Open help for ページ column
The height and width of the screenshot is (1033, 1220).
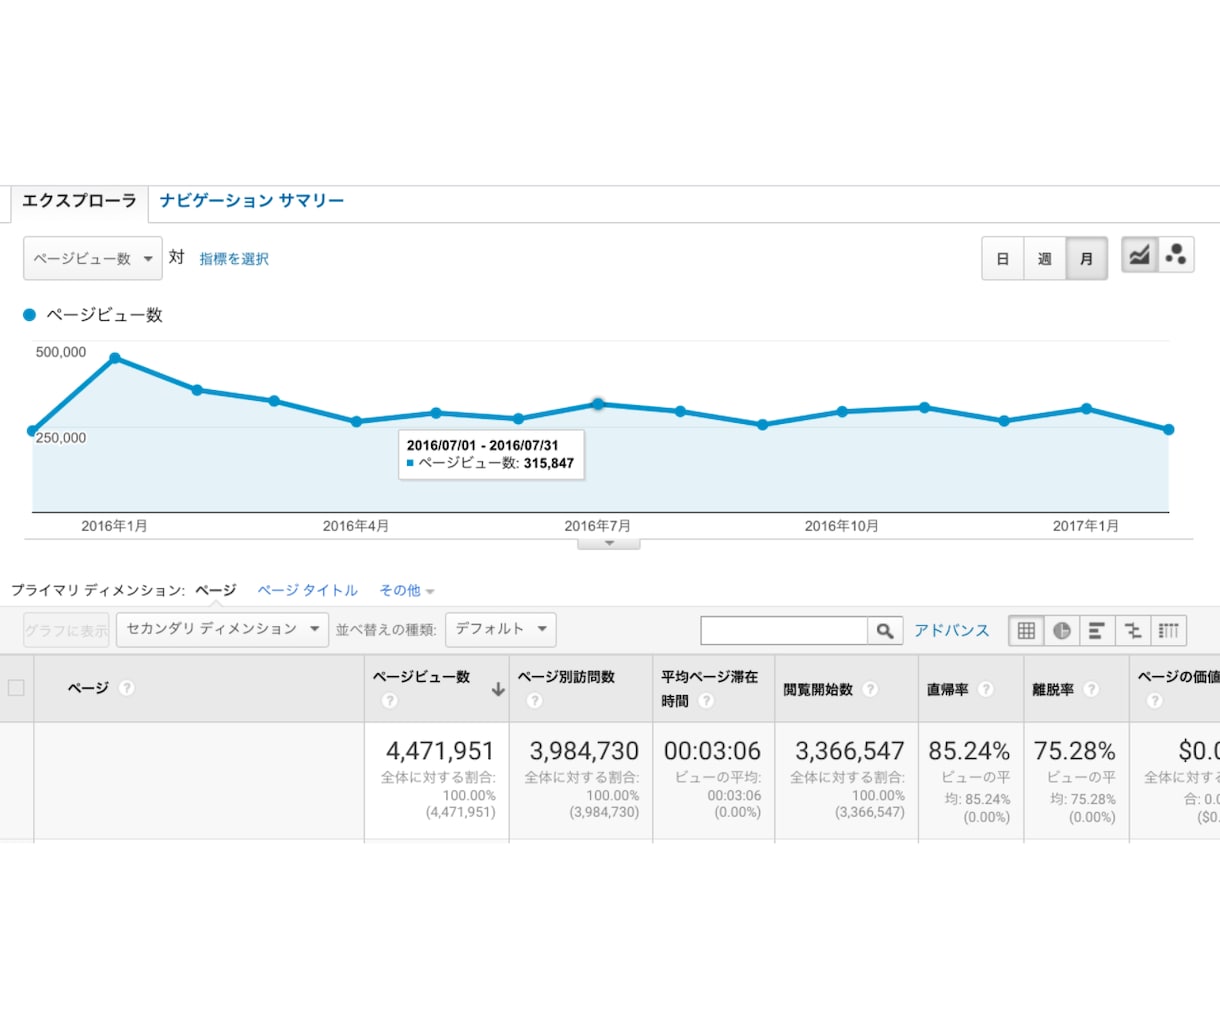click(x=127, y=688)
